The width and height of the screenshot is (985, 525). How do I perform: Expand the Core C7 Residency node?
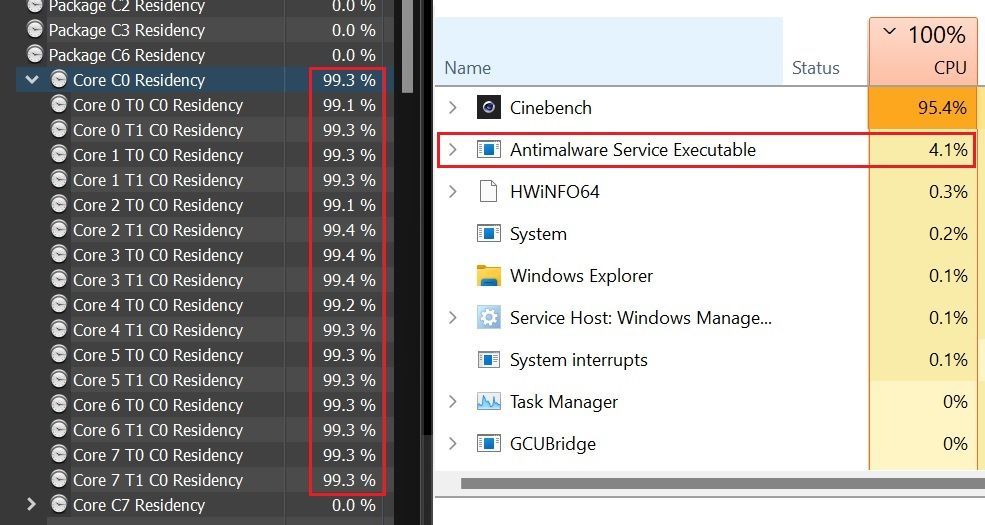(32, 505)
